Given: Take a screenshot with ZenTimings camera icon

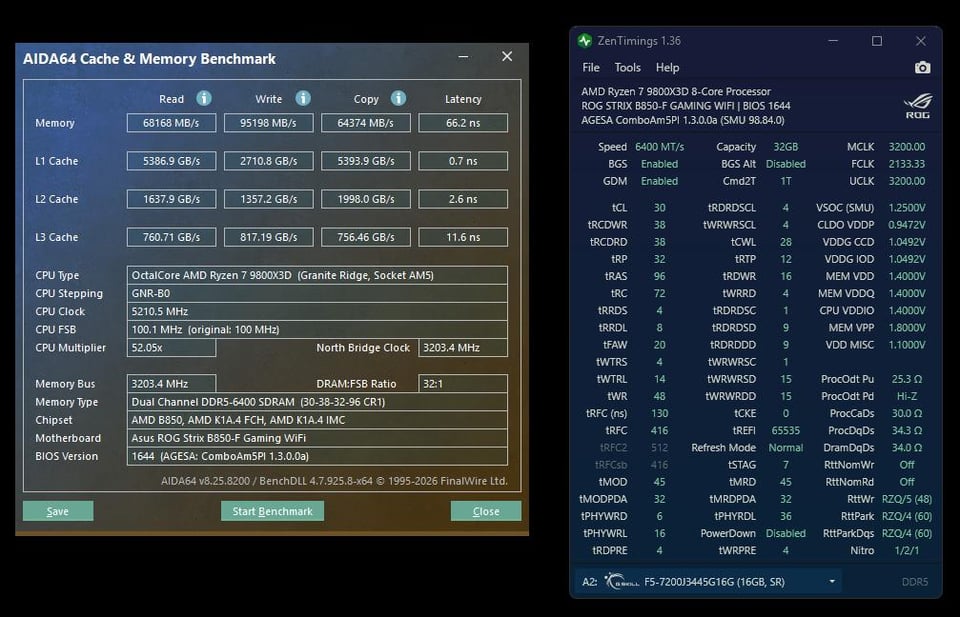Looking at the screenshot, I should click(x=922, y=68).
